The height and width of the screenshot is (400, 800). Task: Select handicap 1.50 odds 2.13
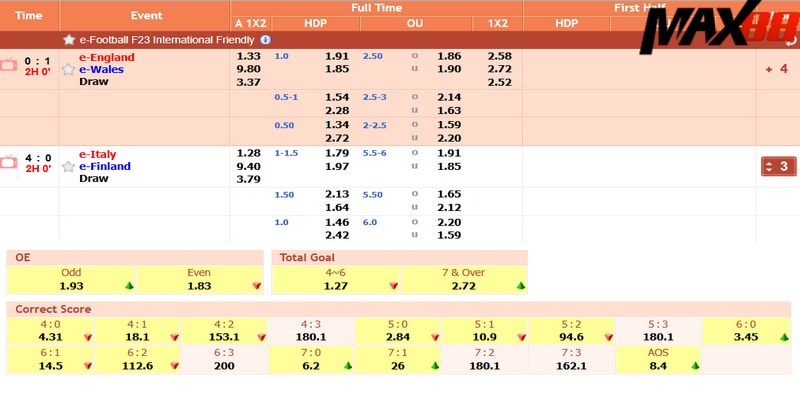337,194
